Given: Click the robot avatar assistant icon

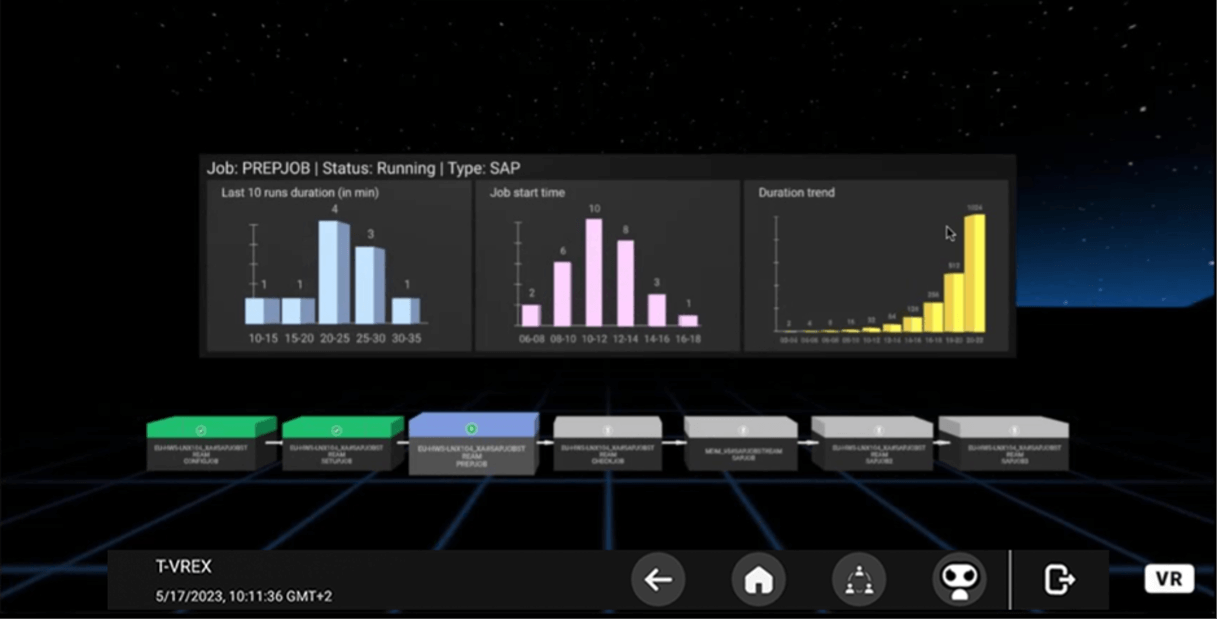Looking at the screenshot, I should coord(959,579).
